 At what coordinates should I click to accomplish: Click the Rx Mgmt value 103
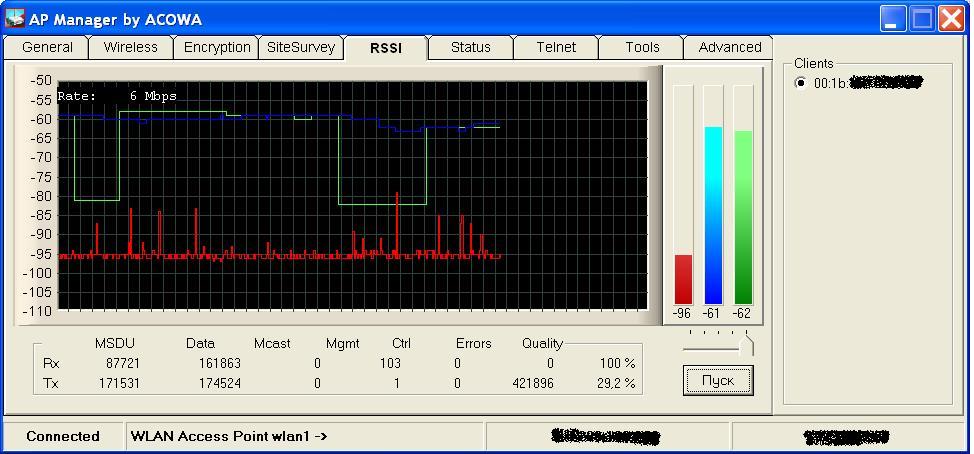click(x=390, y=363)
